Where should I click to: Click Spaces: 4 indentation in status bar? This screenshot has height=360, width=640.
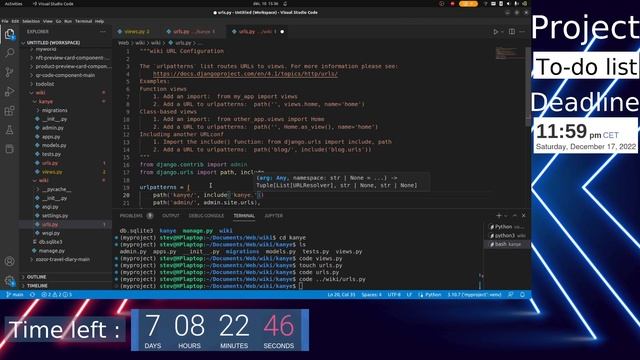(371, 294)
